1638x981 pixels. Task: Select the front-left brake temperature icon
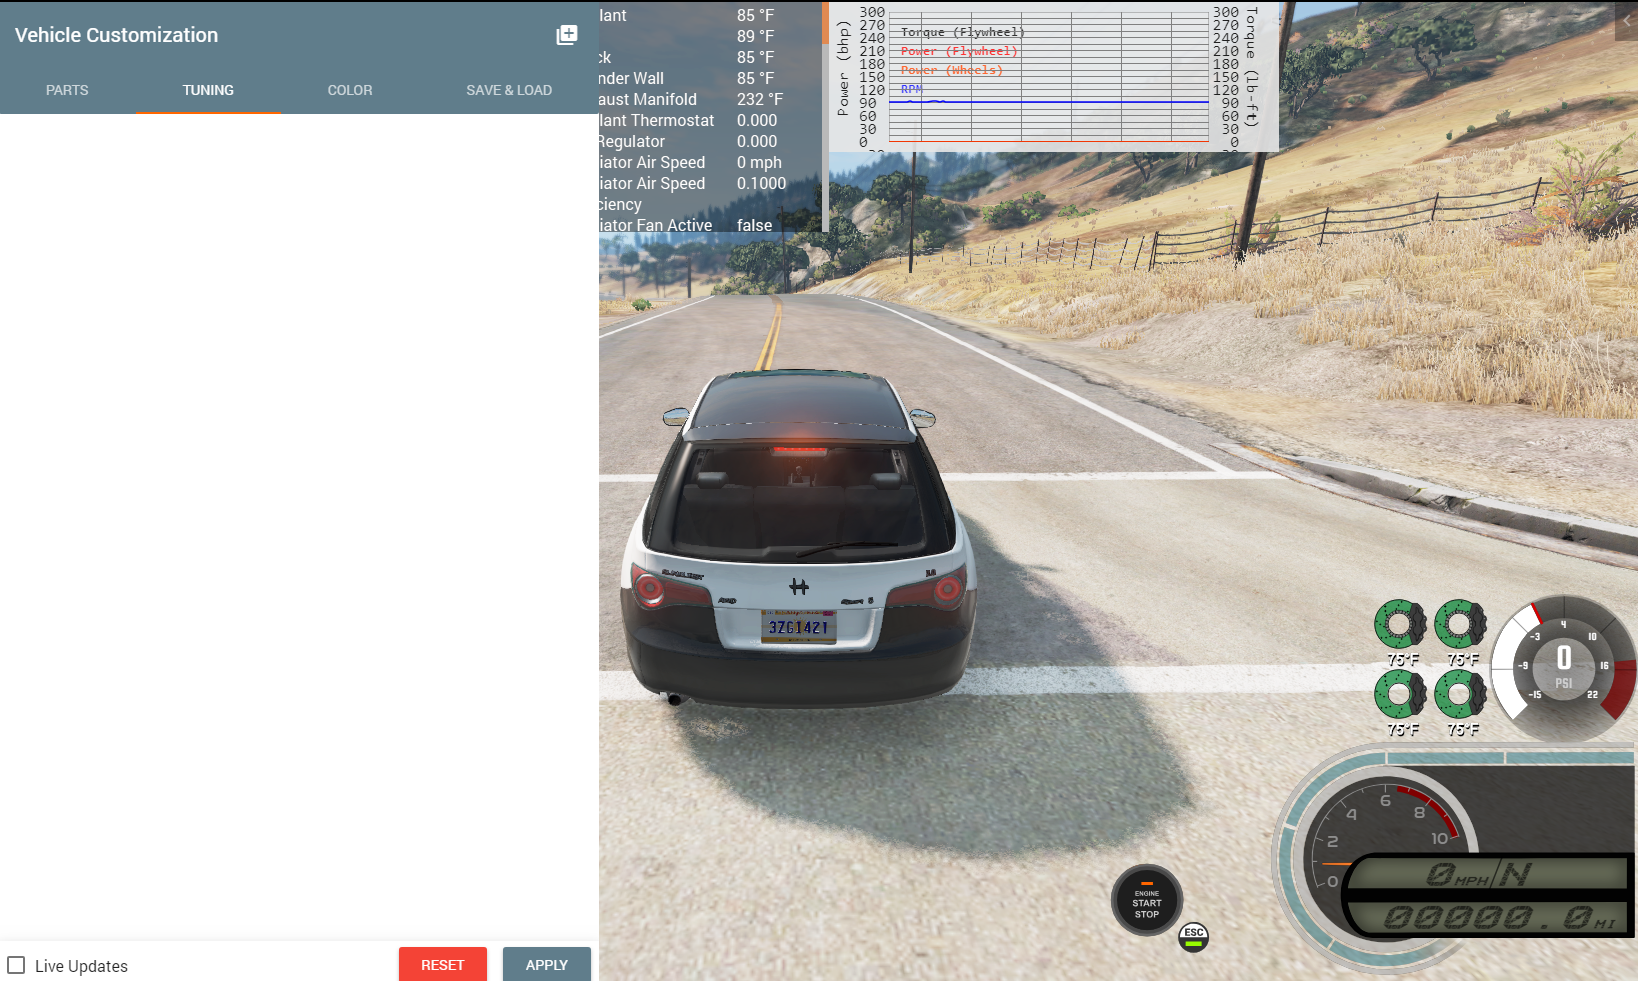click(x=1400, y=626)
